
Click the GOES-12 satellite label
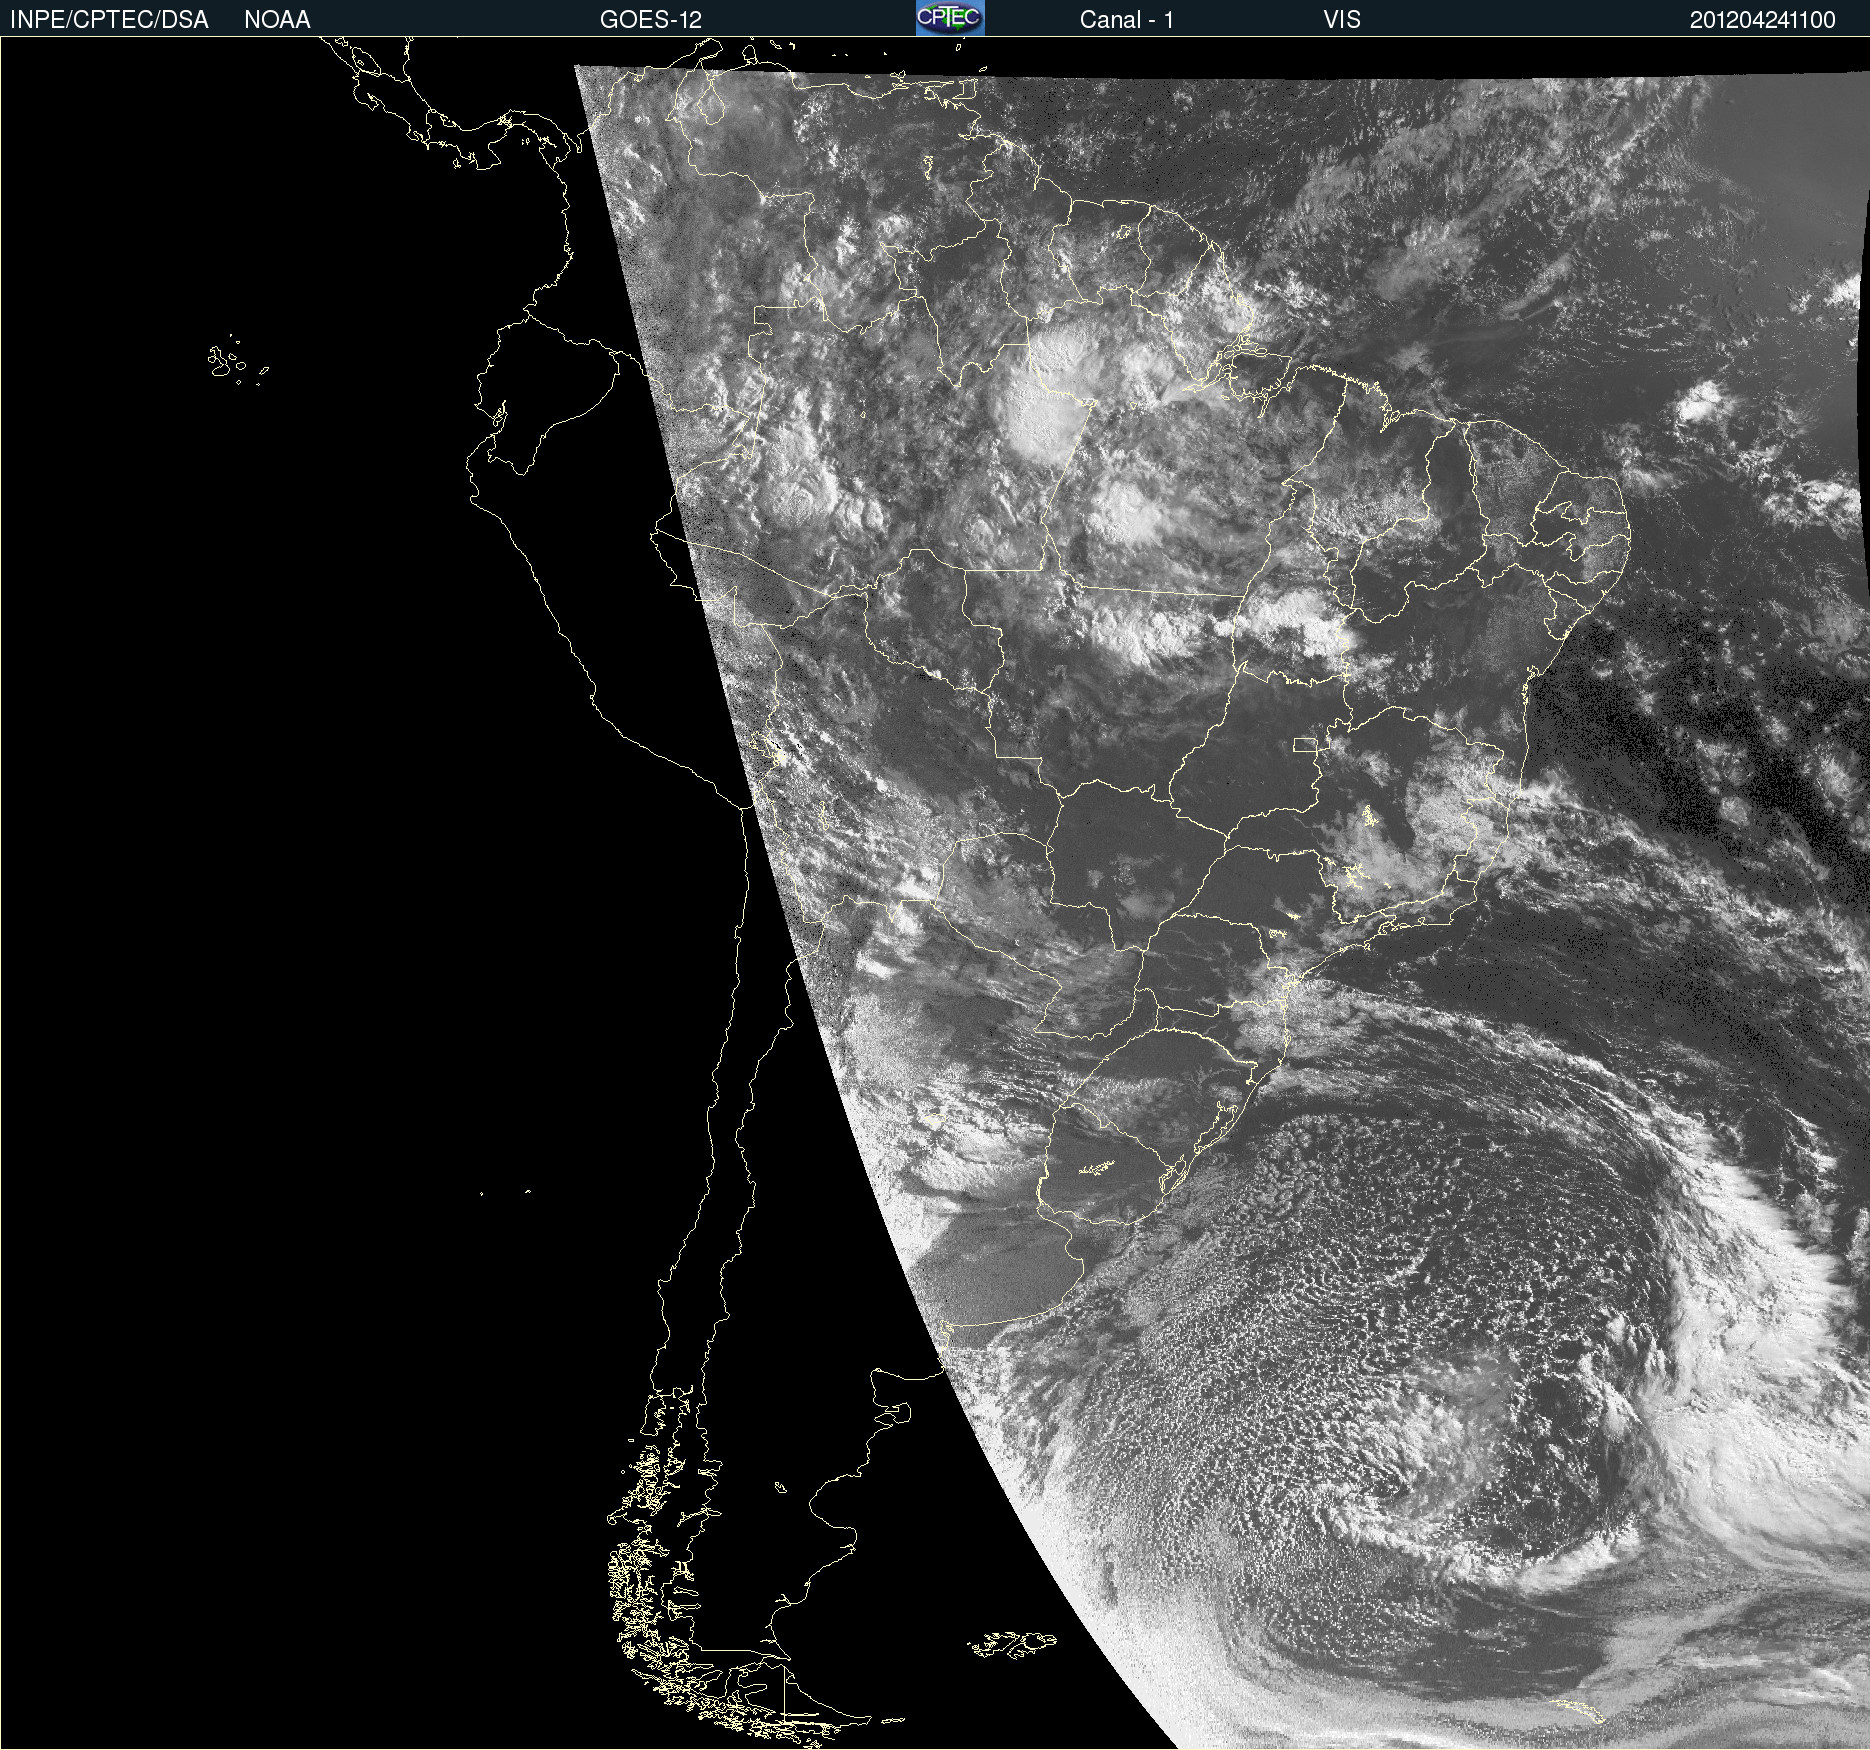[x=651, y=20]
